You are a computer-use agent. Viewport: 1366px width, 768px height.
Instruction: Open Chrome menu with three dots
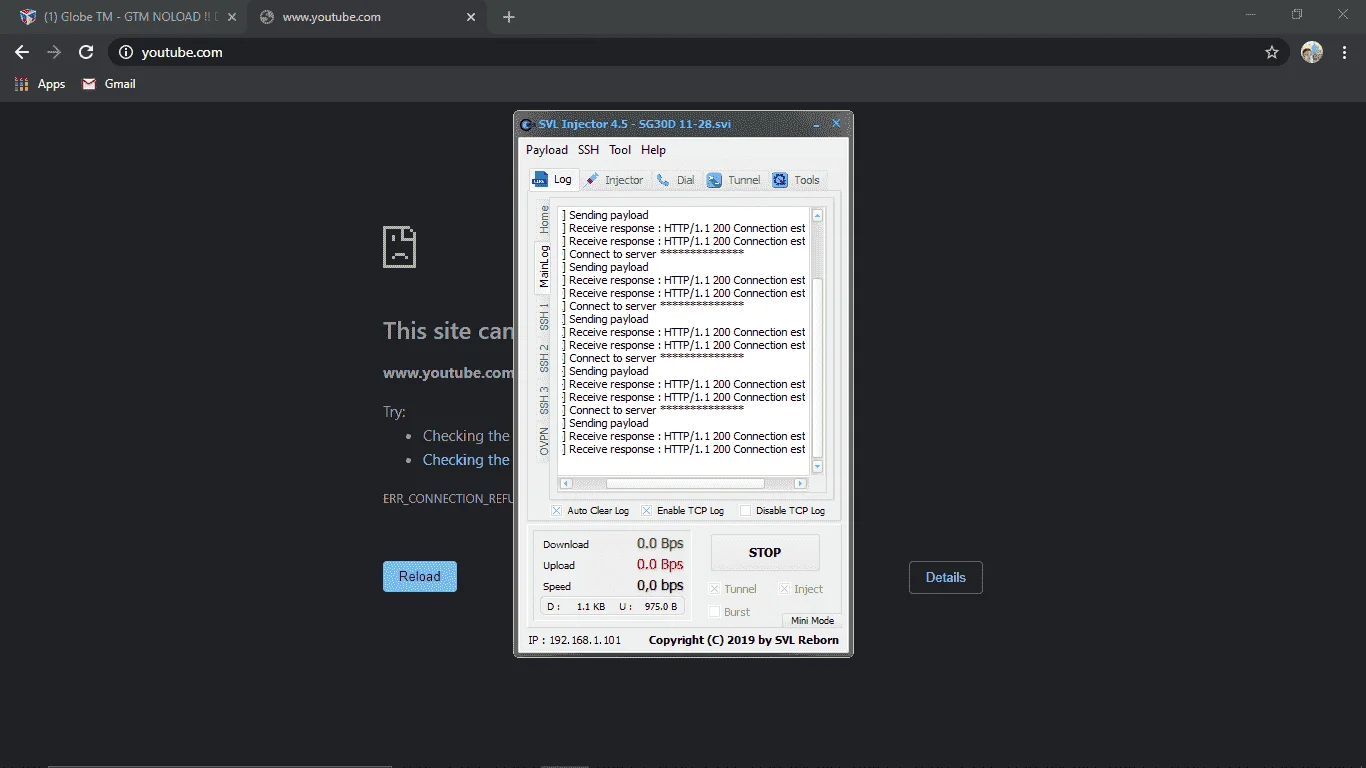click(1343, 52)
